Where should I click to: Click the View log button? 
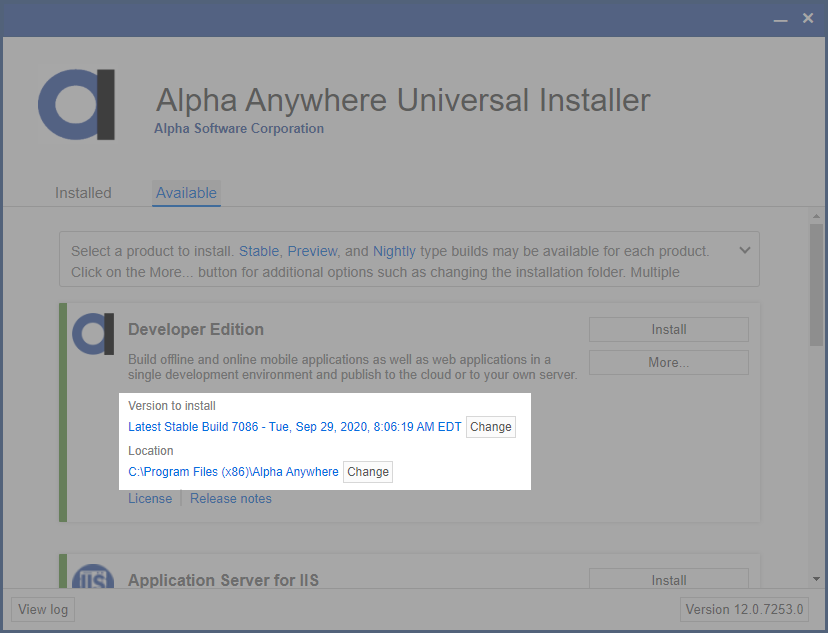coord(43,609)
